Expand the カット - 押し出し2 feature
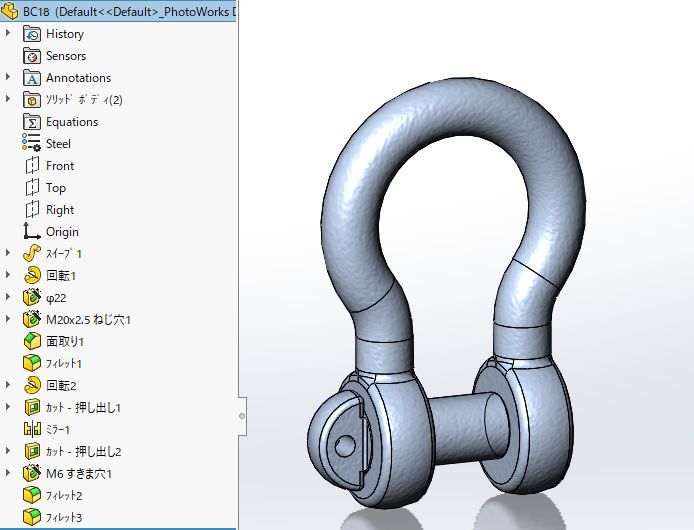Image resolution: width=694 pixels, height=530 pixels. tap(8, 450)
